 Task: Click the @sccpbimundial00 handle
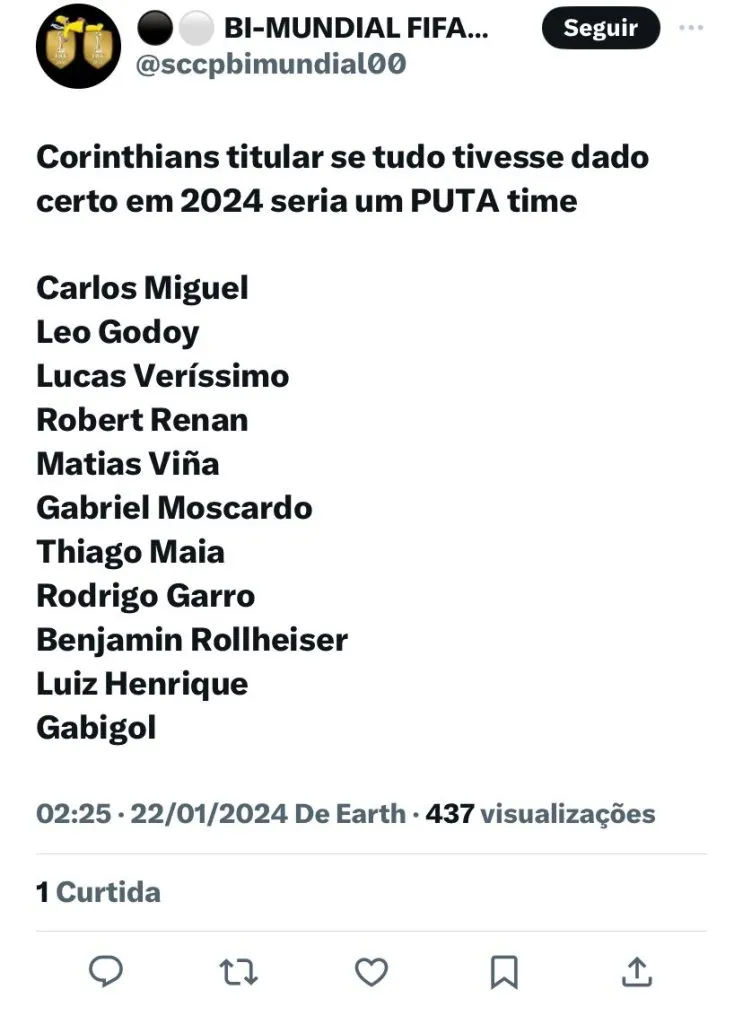click(x=271, y=64)
